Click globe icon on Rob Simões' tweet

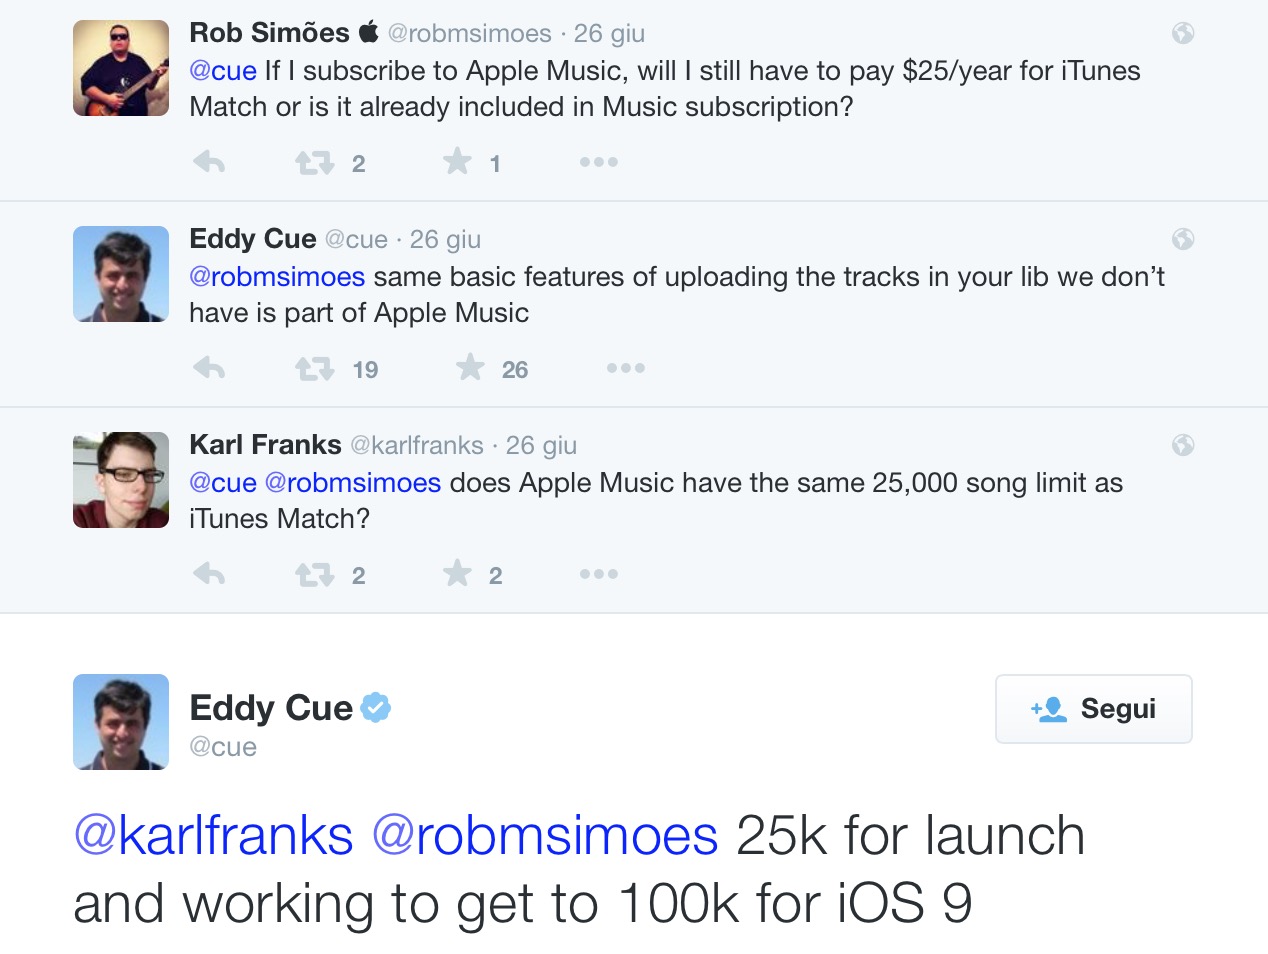(x=1183, y=33)
